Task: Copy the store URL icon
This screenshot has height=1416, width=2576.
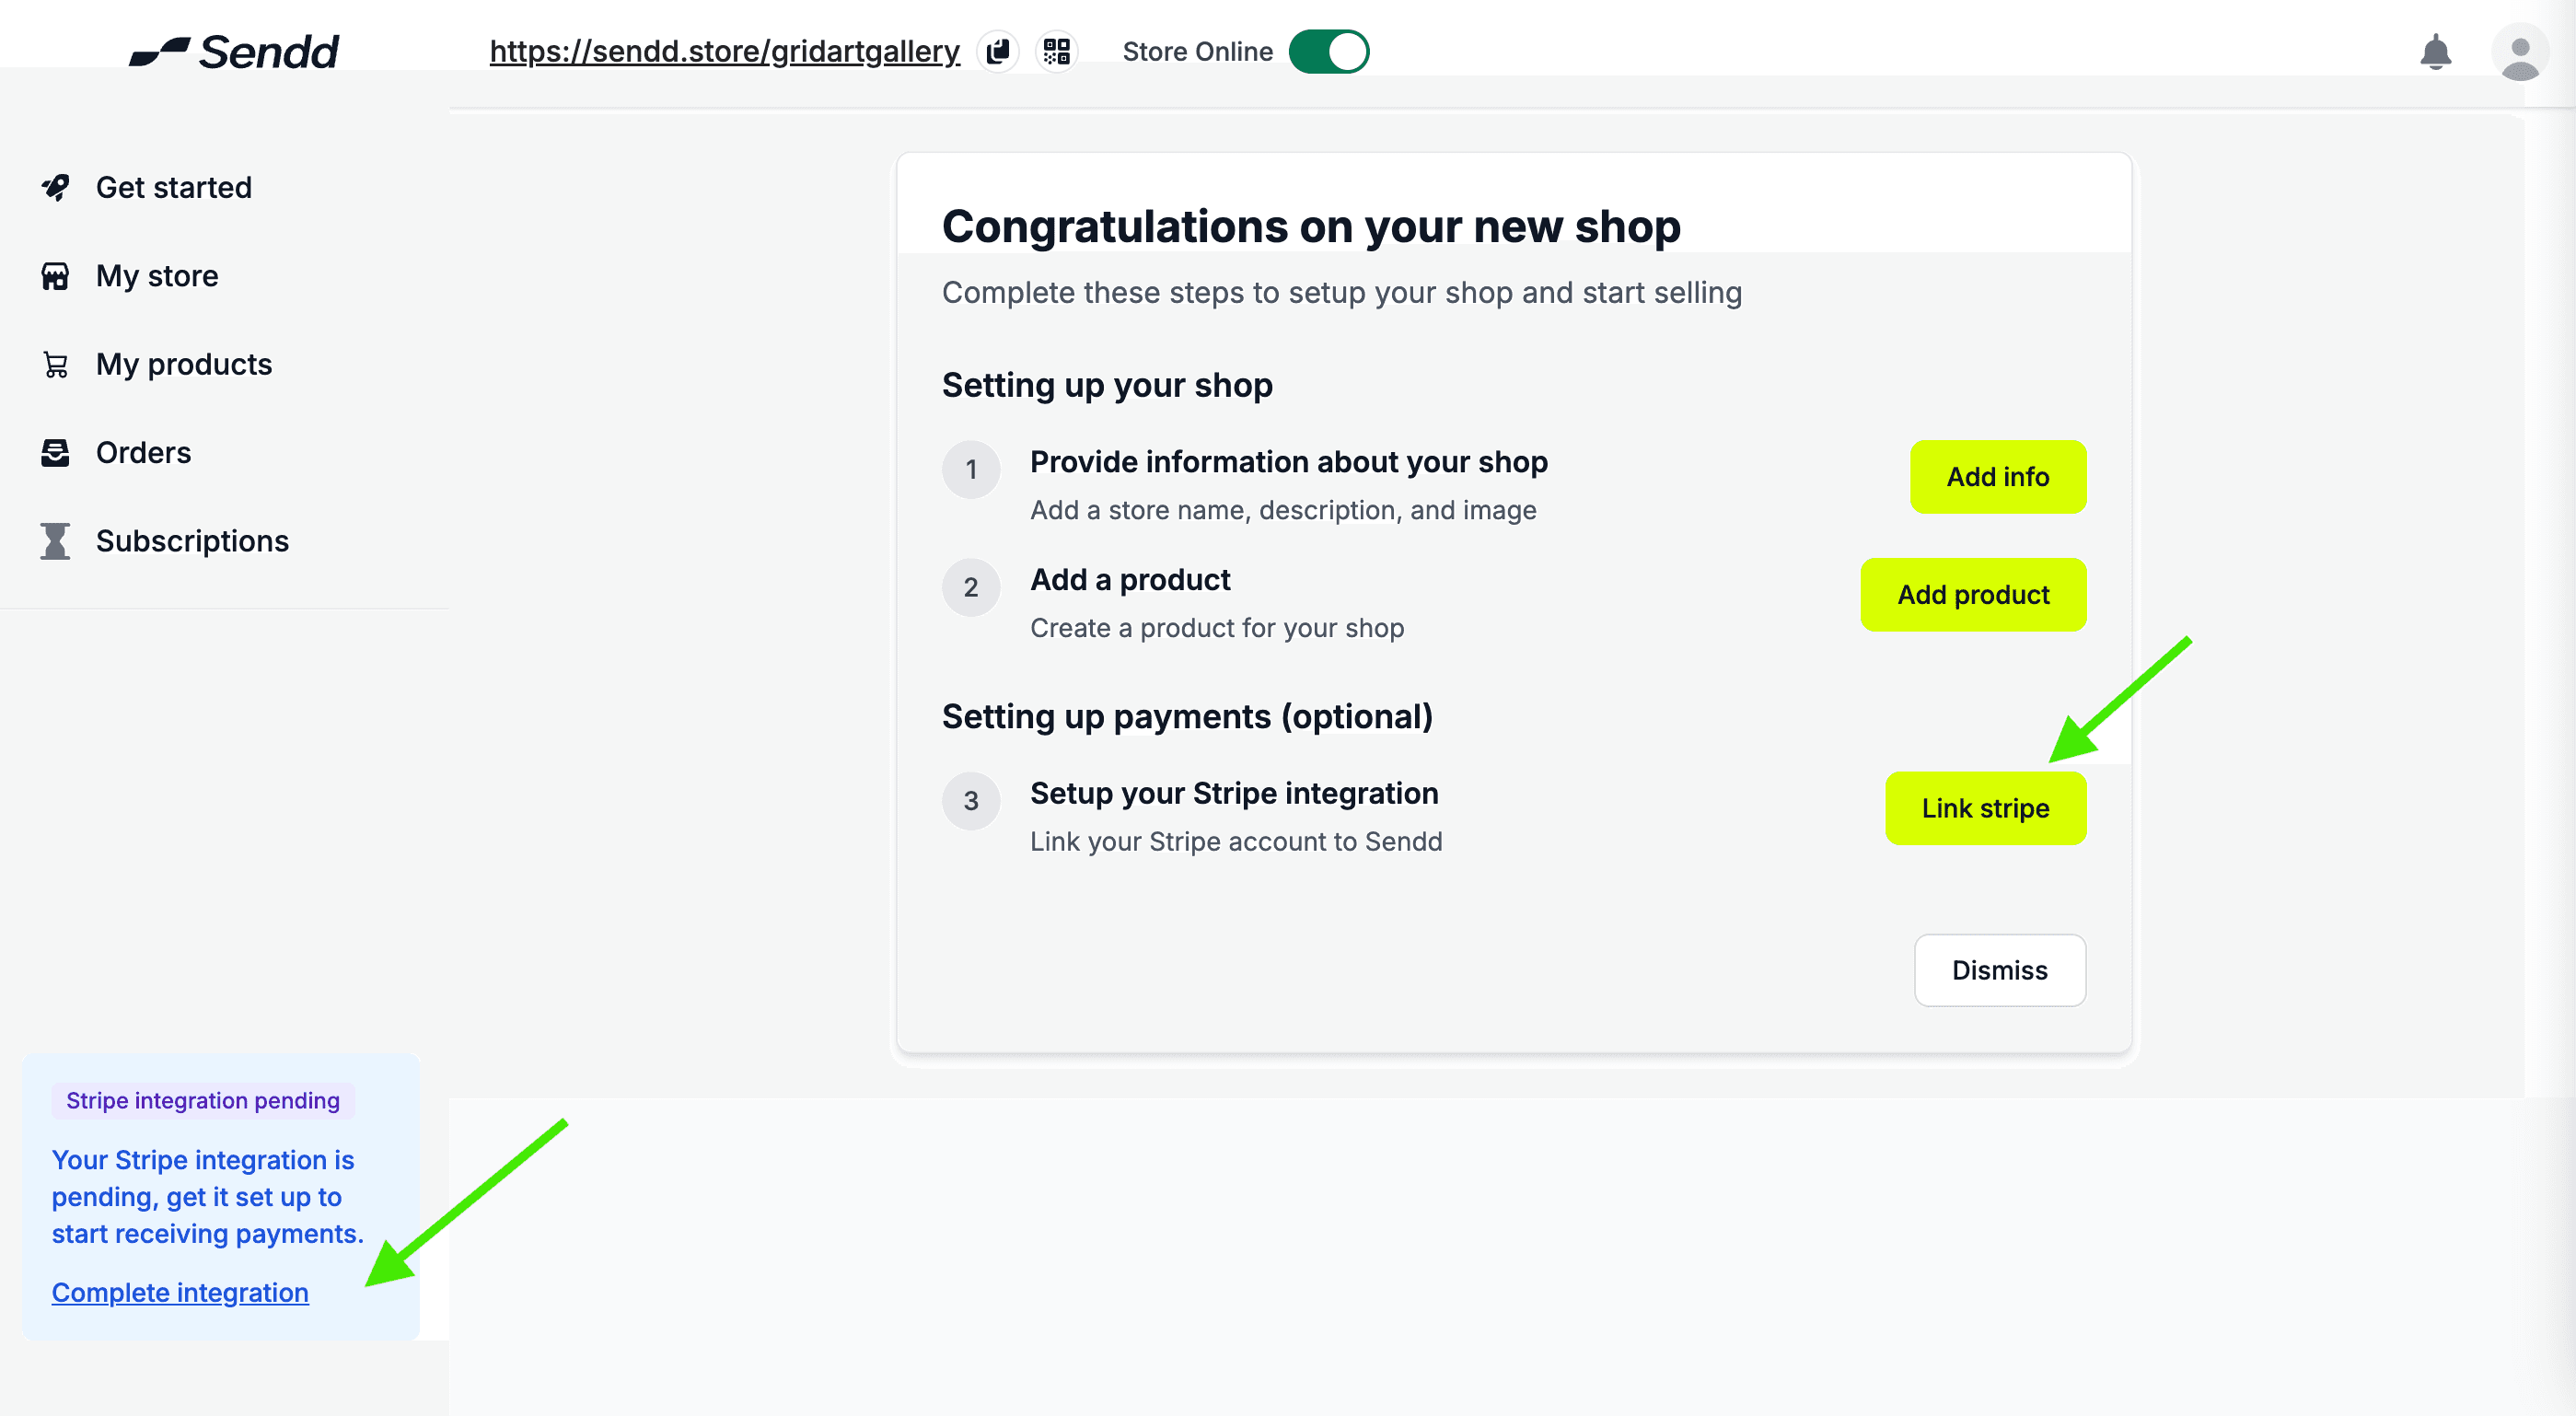Action: coord(997,51)
